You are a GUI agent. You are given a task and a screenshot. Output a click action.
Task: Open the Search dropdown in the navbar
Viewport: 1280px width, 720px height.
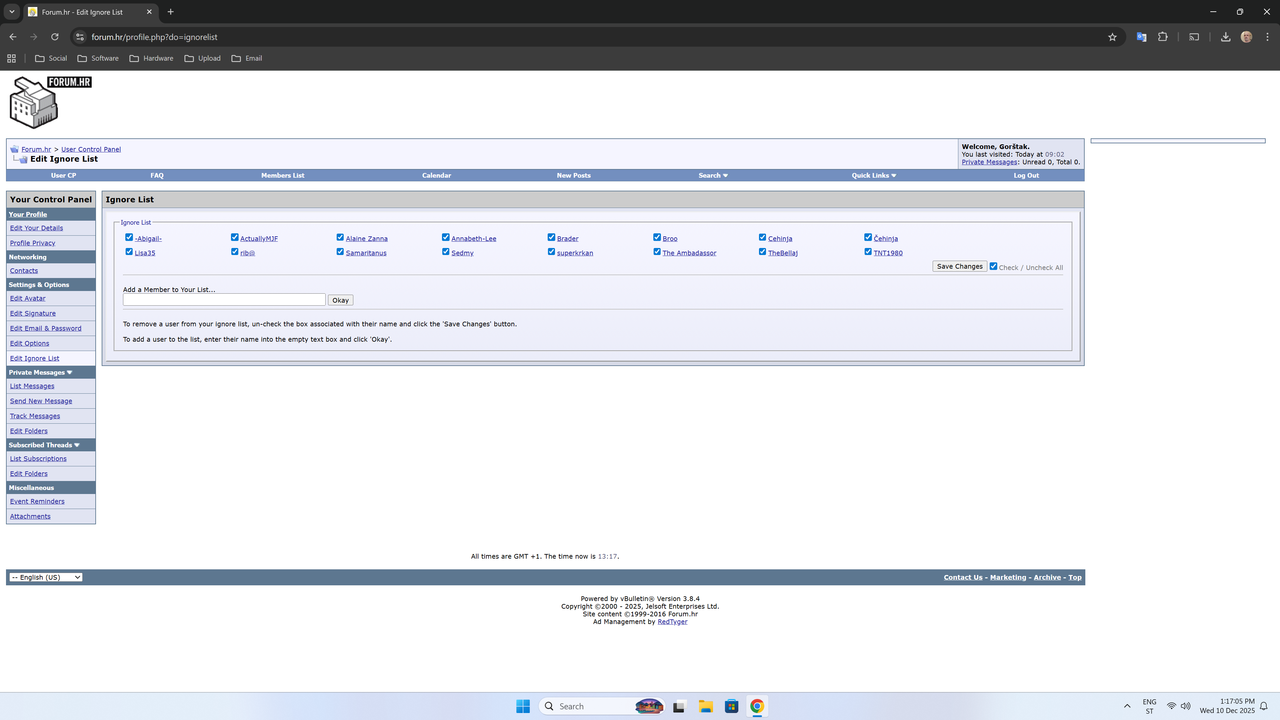coord(713,175)
